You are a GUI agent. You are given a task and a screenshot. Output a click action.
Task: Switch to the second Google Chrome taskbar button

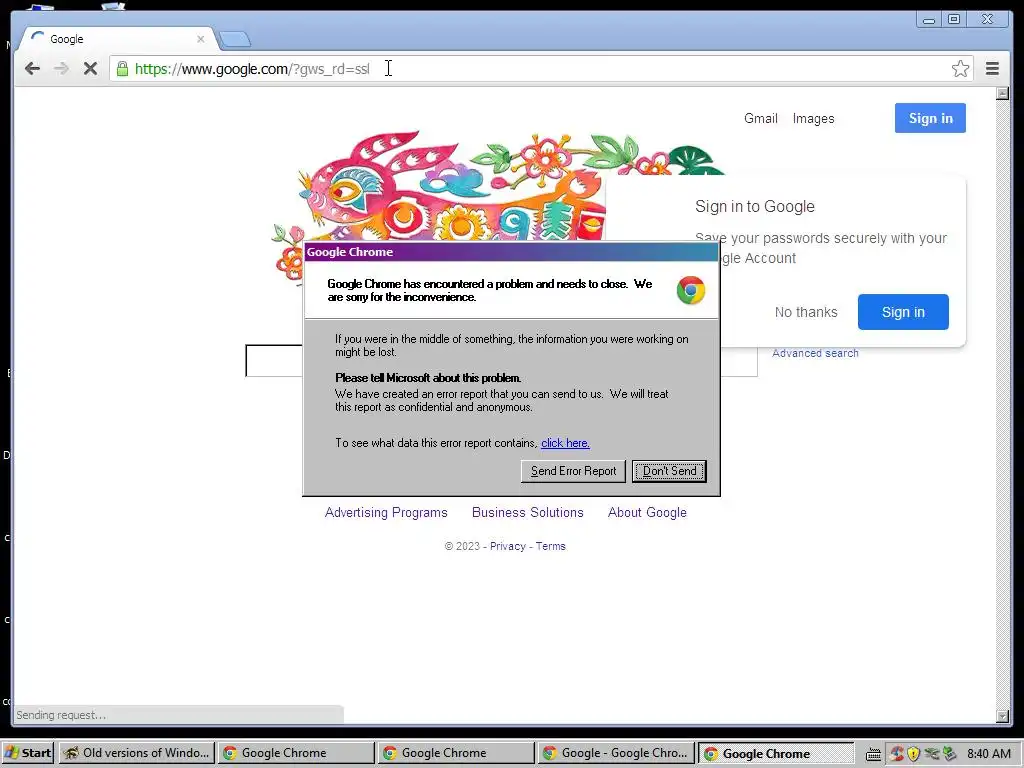coord(456,753)
